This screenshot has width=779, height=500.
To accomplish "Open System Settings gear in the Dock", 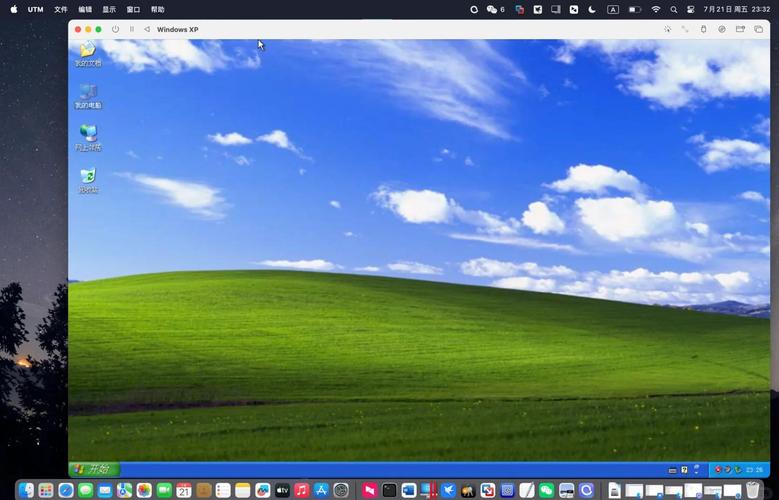I will pos(341,491).
